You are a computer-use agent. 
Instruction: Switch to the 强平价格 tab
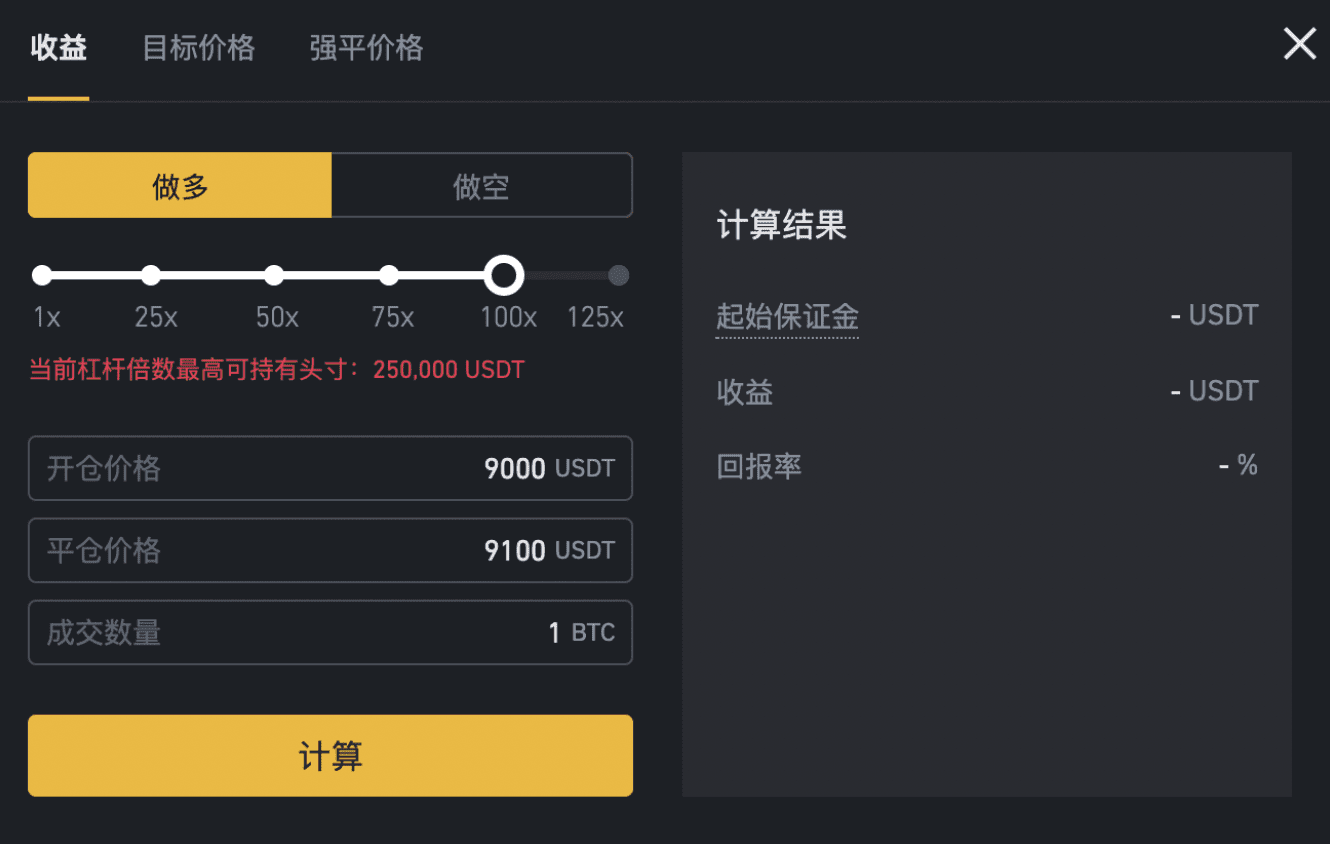(365, 48)
